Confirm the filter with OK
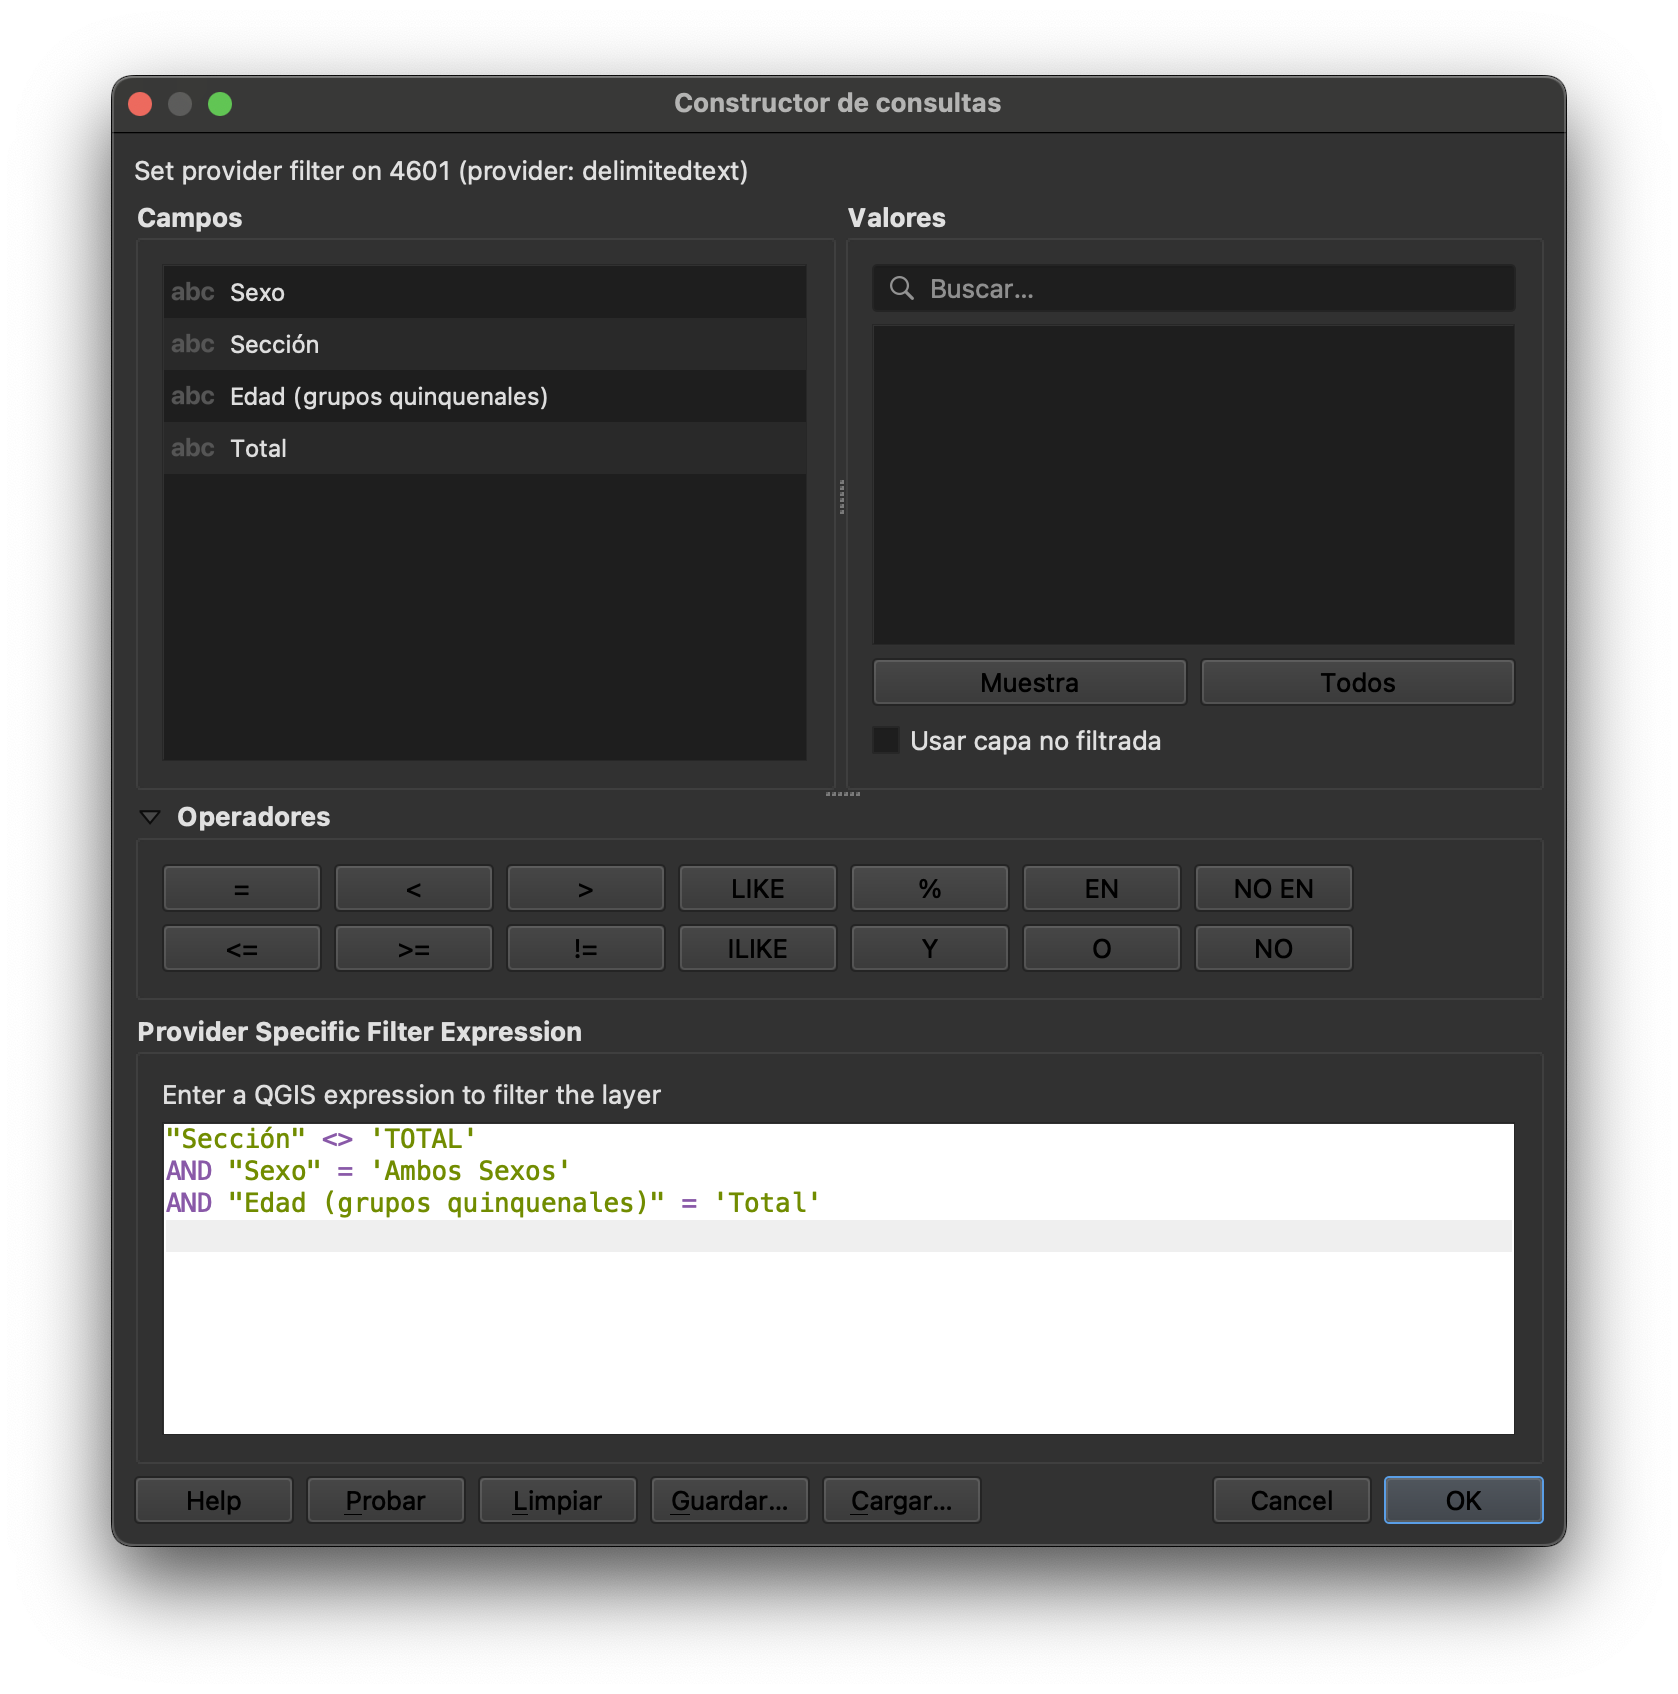 coord(1464,1501)
